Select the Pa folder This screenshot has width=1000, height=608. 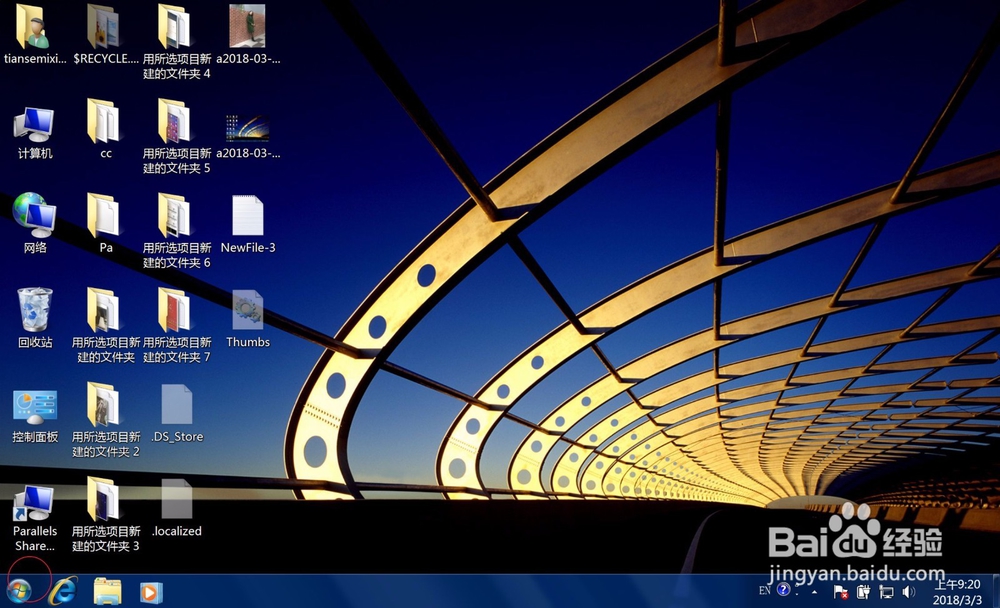pyautogui.click(x=105, y=217)
